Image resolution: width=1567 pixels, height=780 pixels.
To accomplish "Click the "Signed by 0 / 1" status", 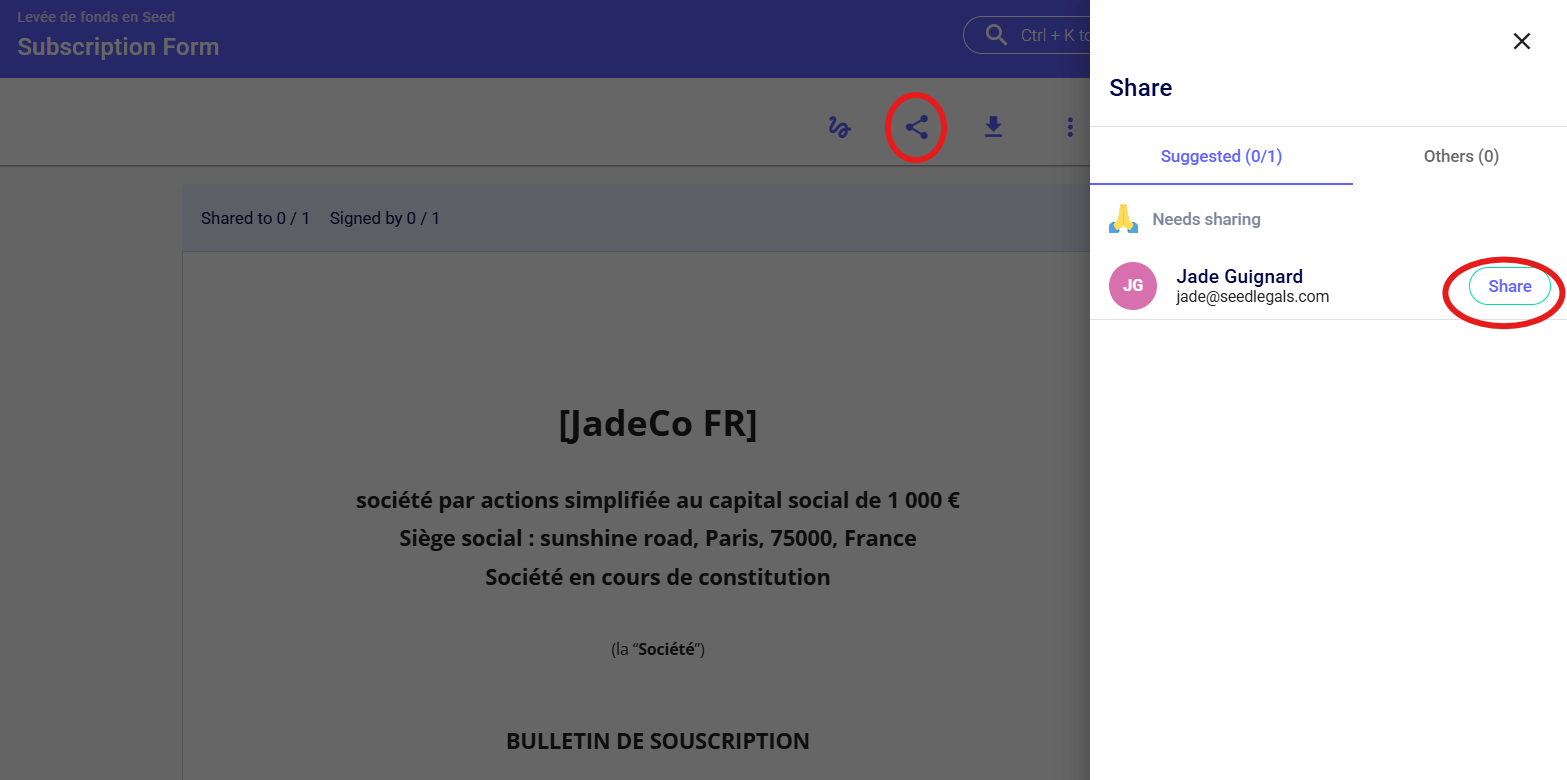I will coord(385,218).
